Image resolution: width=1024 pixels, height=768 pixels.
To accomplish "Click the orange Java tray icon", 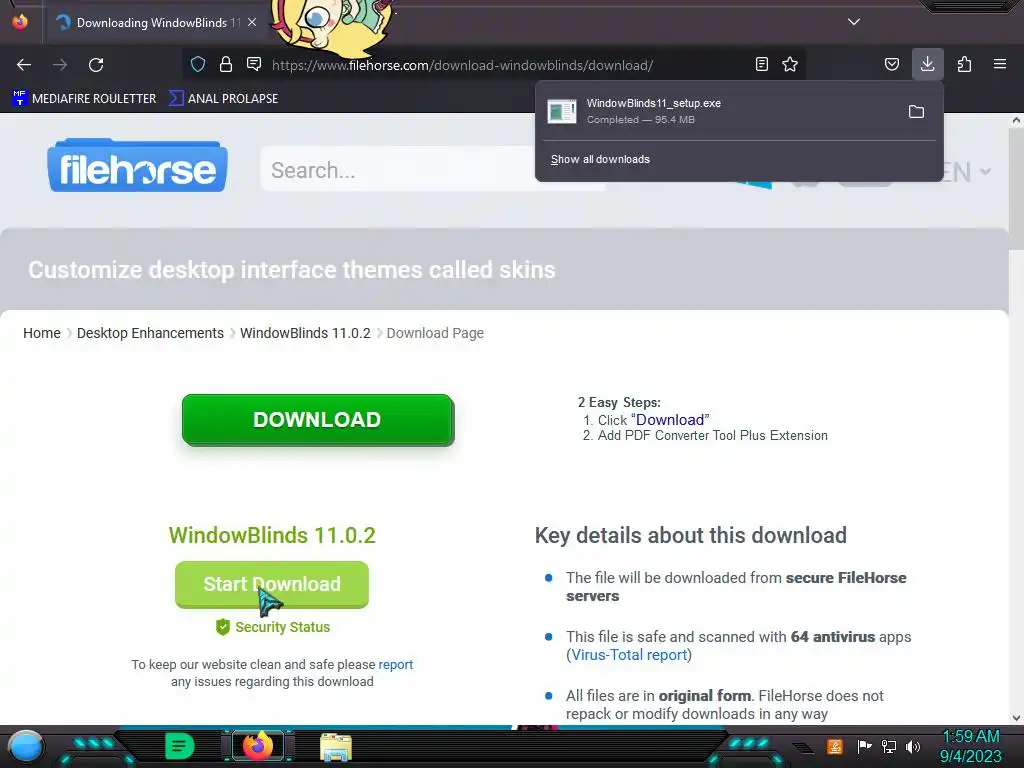I will (x=835, y=746).
